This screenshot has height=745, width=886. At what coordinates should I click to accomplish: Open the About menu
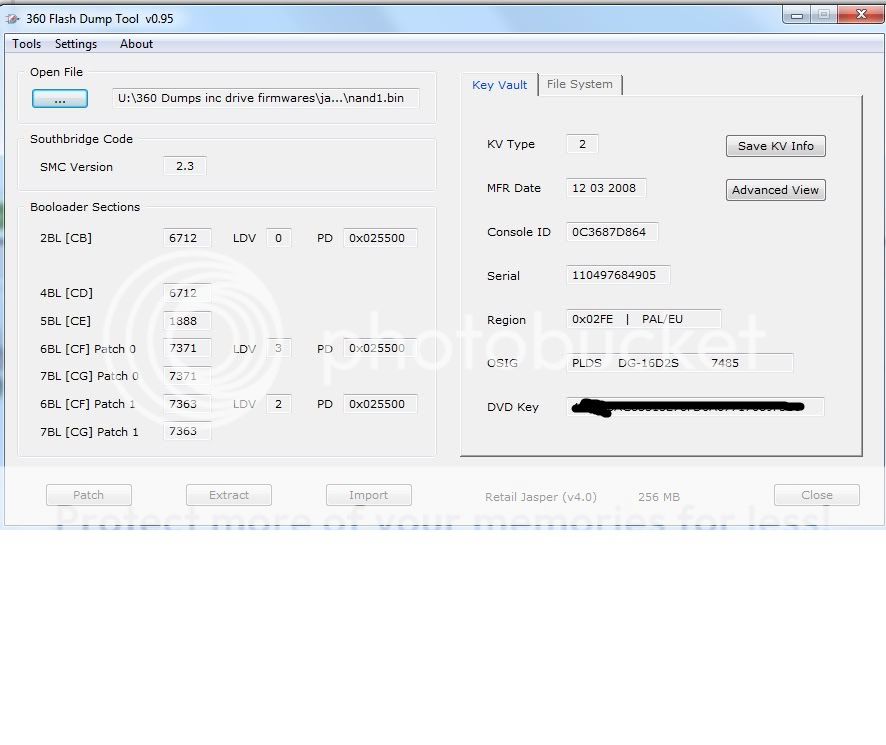(136, 44)
